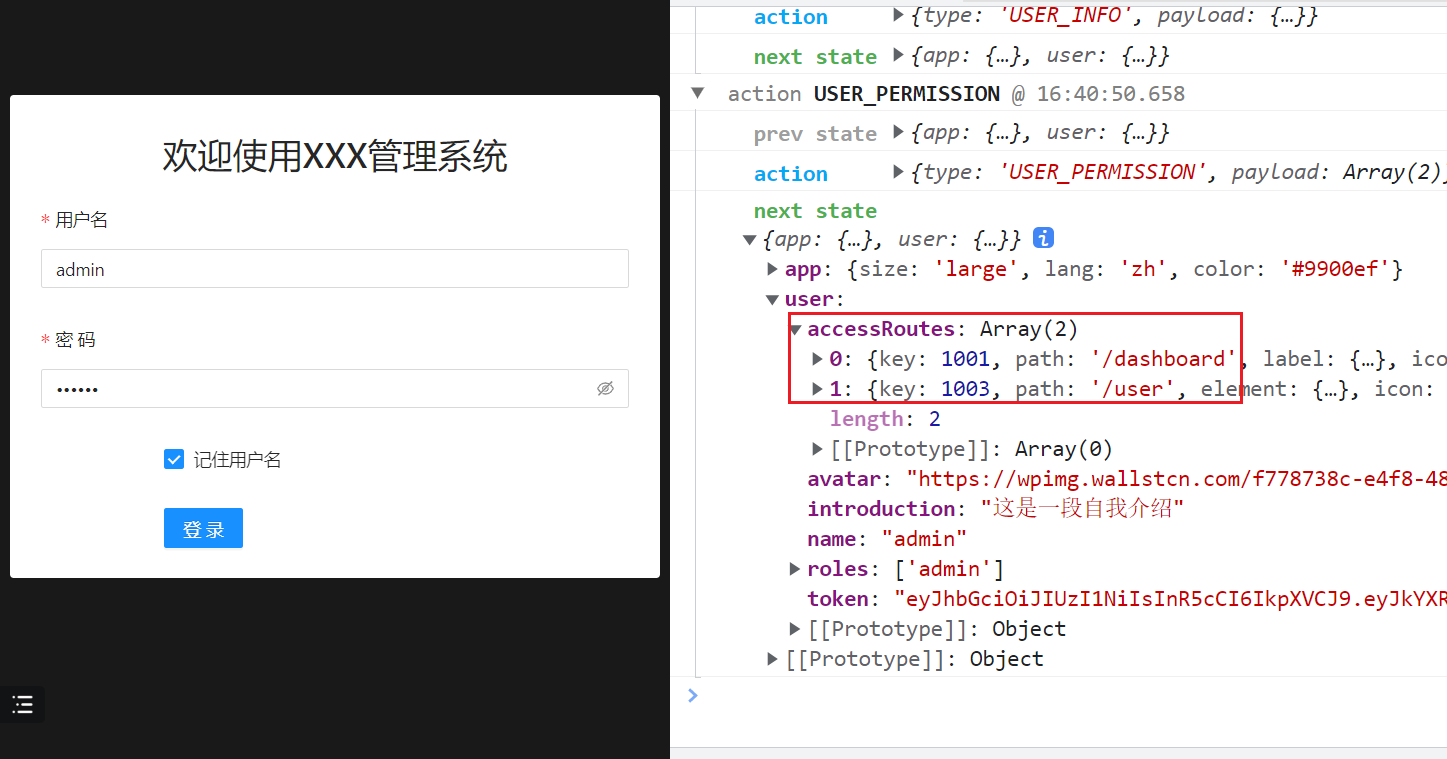The width and height of the screenshot is (1447, 759).
Task: Open the list menu icon at bottom left
Action: coord(22,704)
